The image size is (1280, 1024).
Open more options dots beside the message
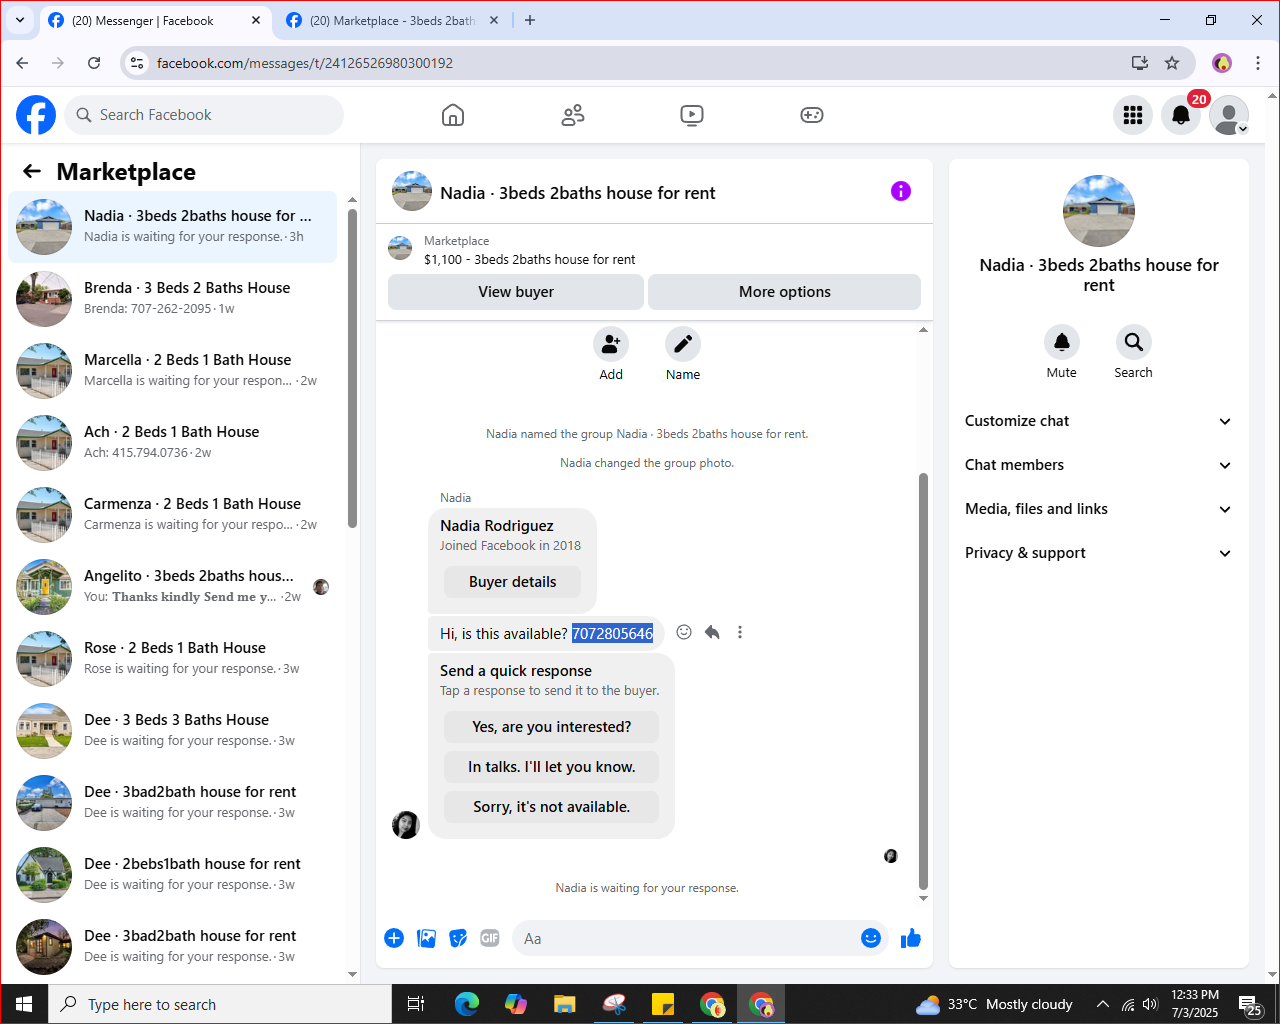point(740,632)
